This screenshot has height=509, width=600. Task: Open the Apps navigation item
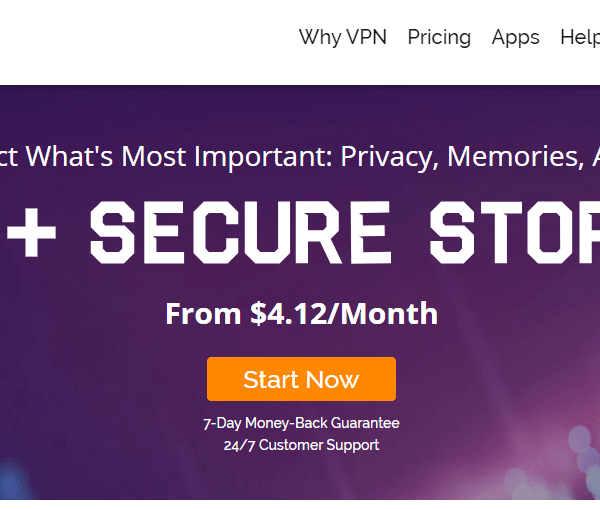pos(515,38)
